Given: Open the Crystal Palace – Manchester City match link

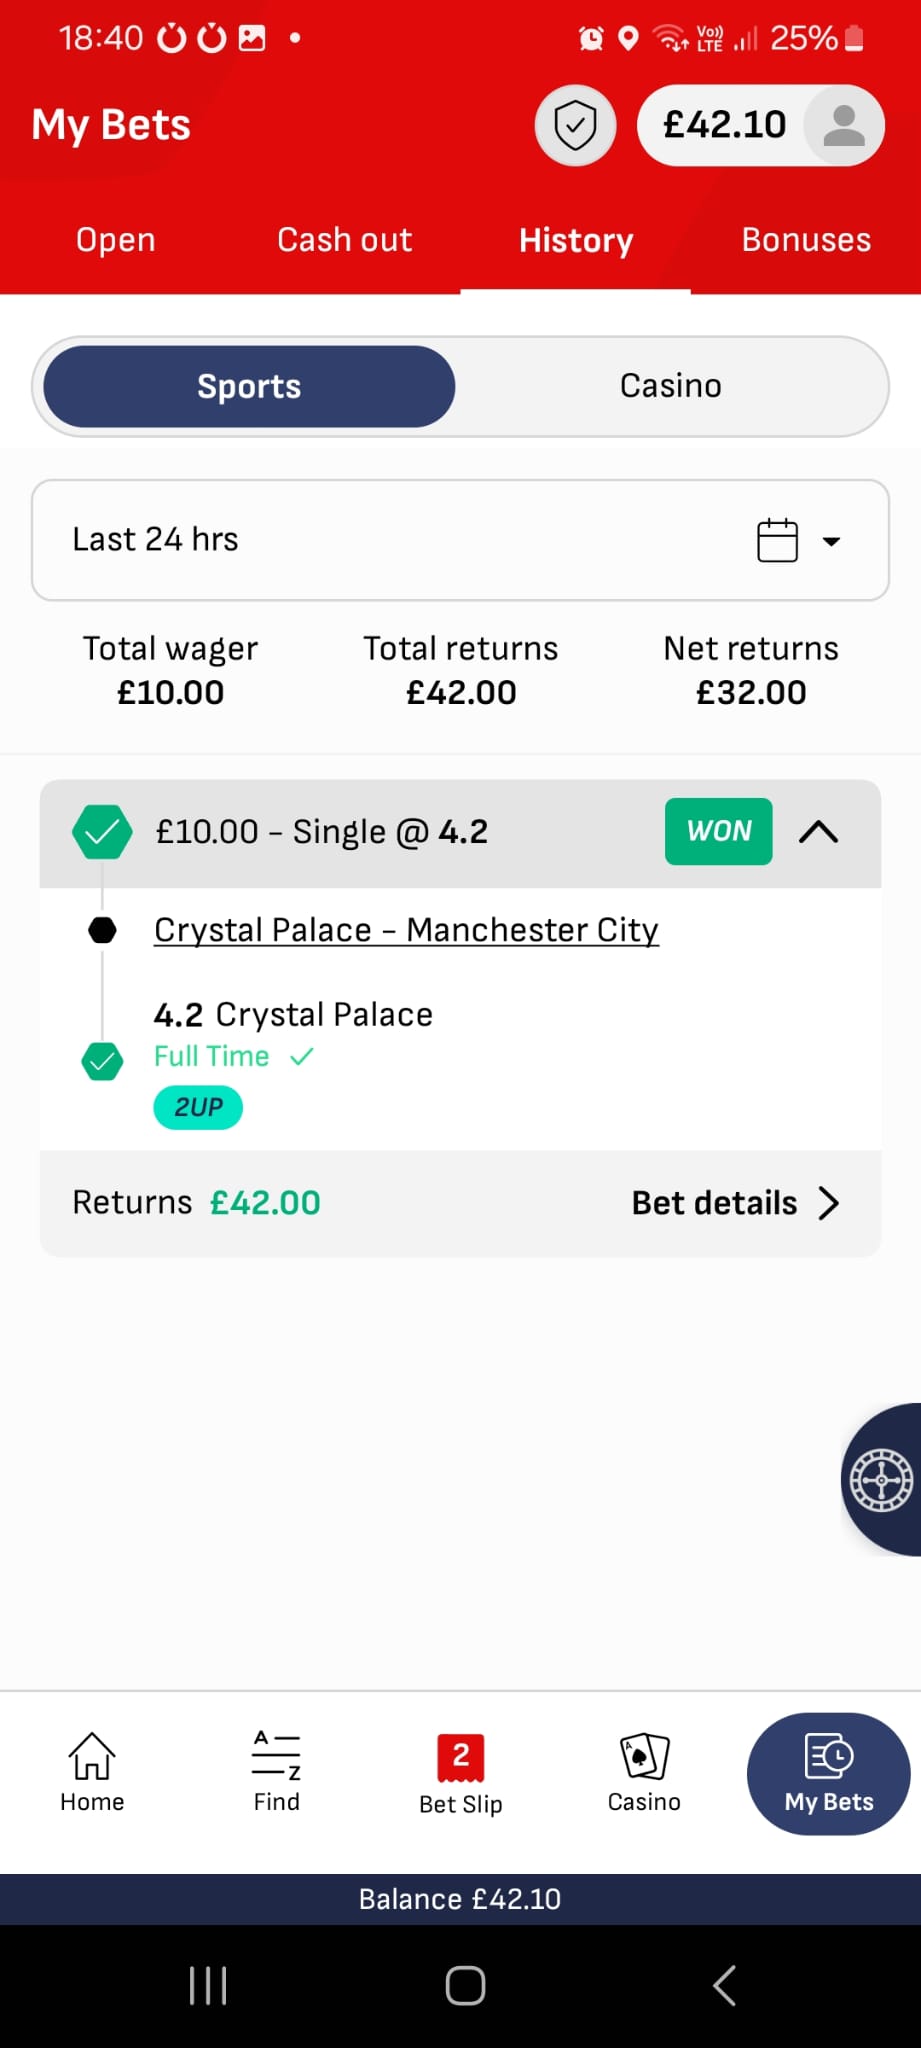Looking at the screenshot, I should coord(406,930).
